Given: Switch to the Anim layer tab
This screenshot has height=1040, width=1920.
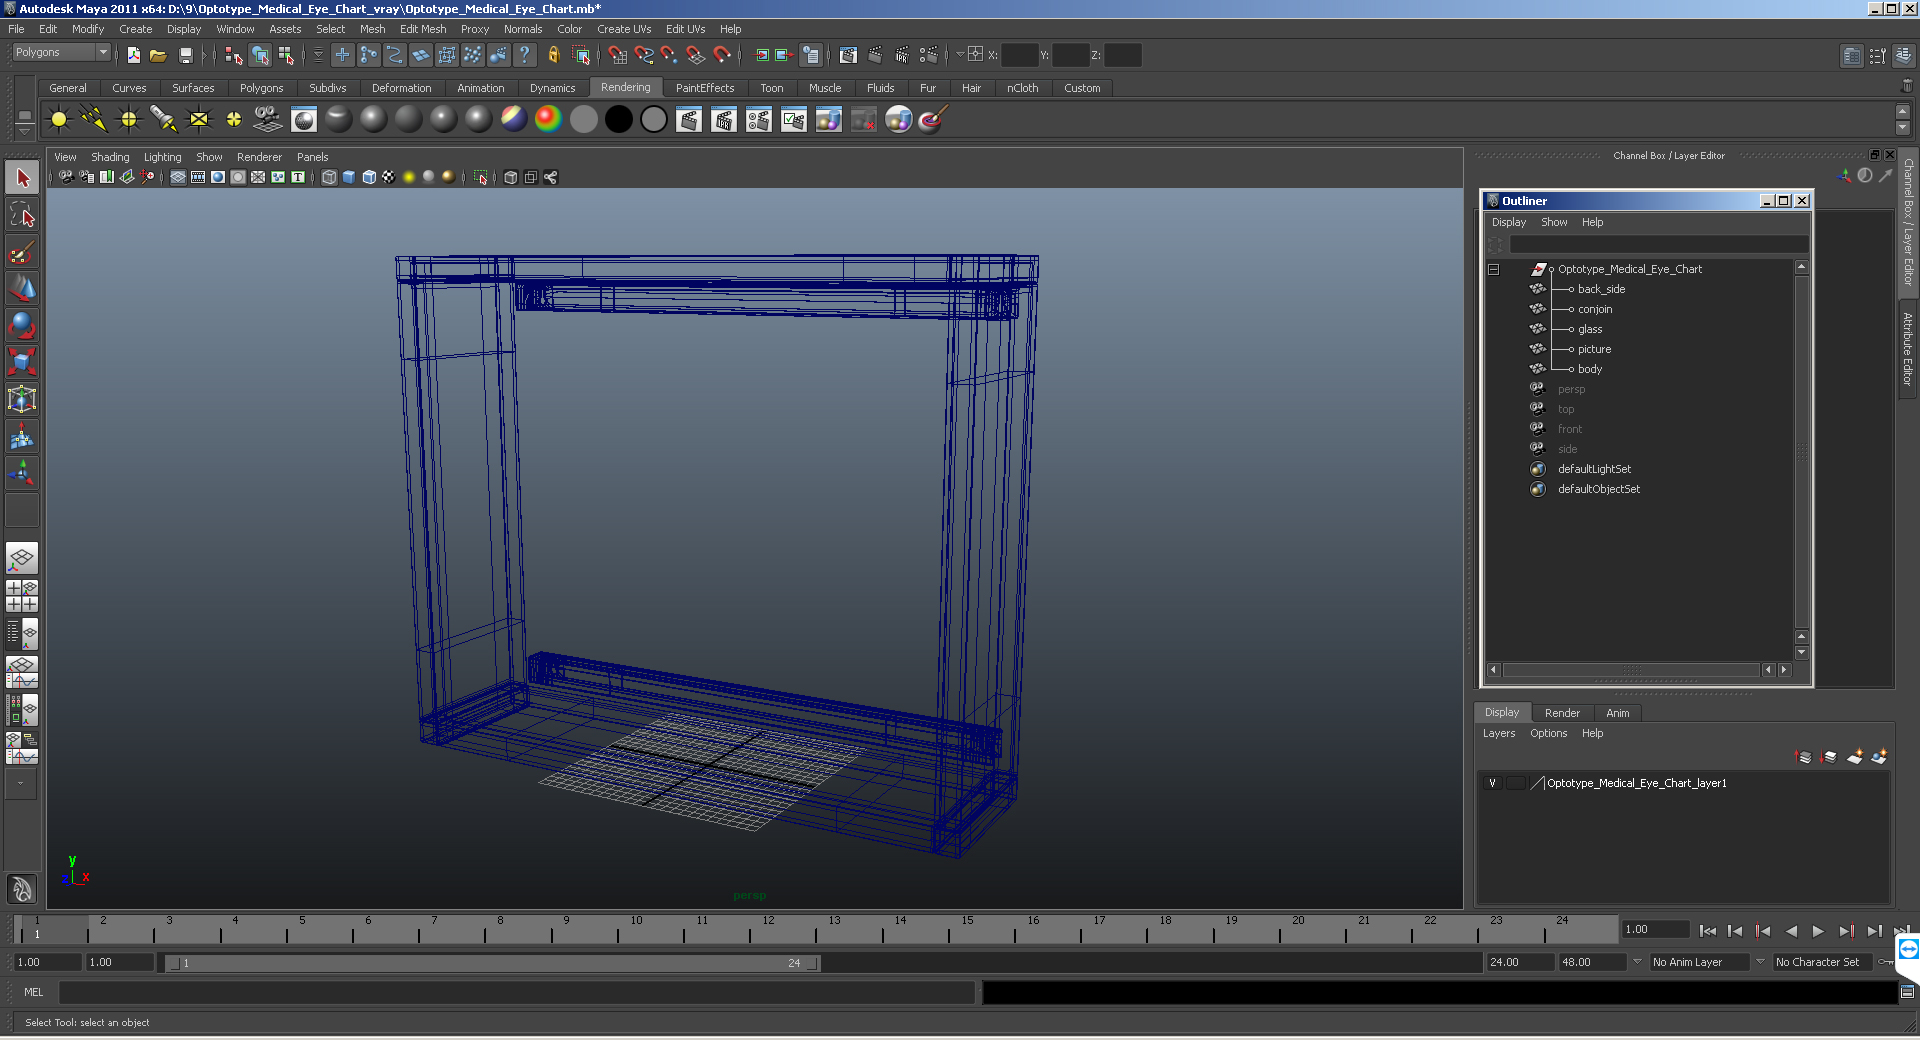Looking at the screenshot, I should pos(1617,713).
